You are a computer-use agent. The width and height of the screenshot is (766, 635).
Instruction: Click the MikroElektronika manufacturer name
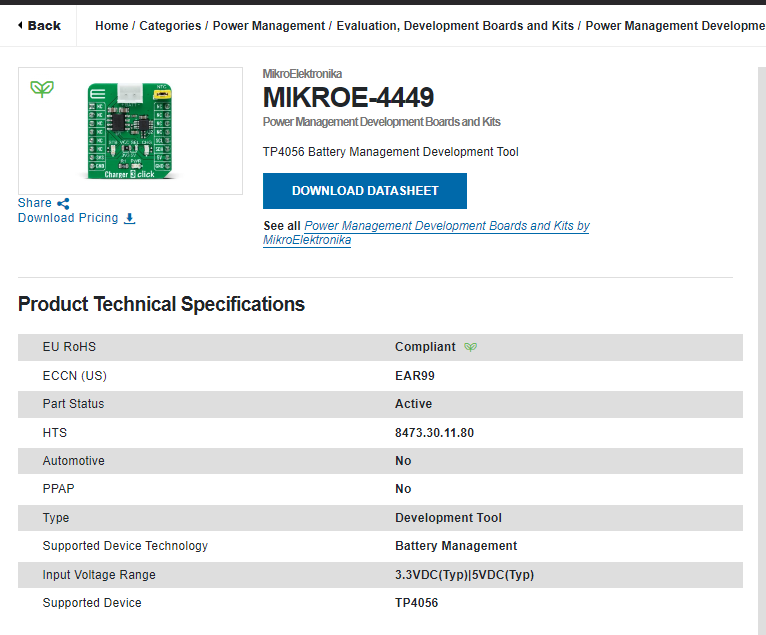coord(302,74)
